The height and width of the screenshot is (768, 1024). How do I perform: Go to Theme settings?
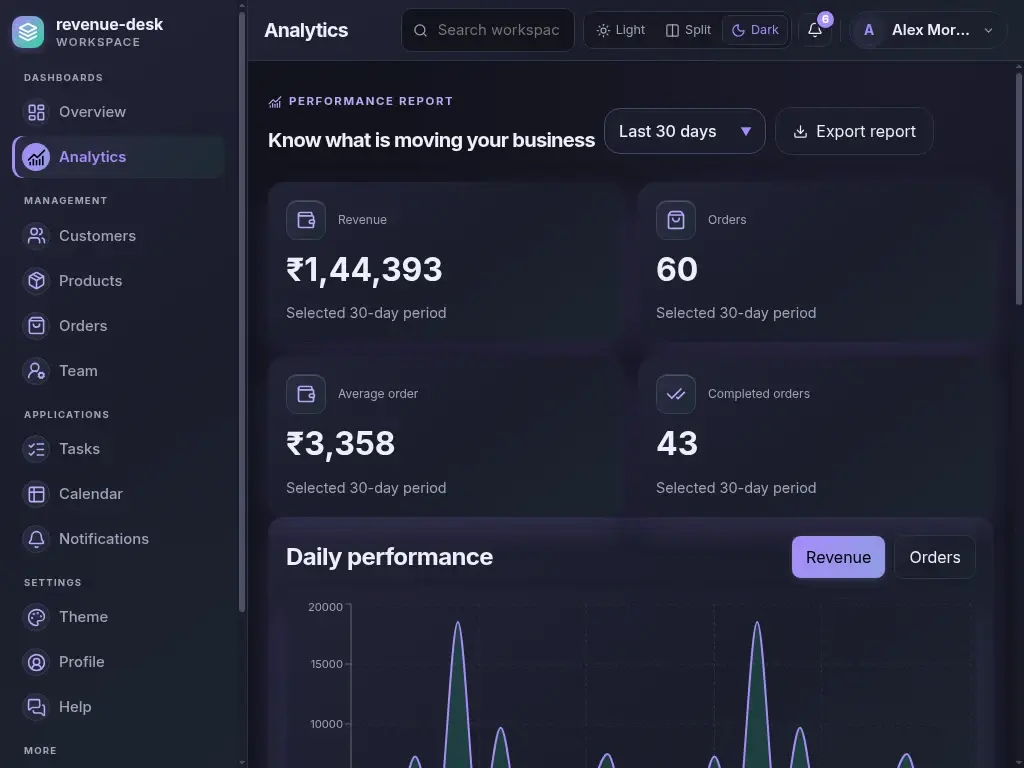[x=119, y=617]
